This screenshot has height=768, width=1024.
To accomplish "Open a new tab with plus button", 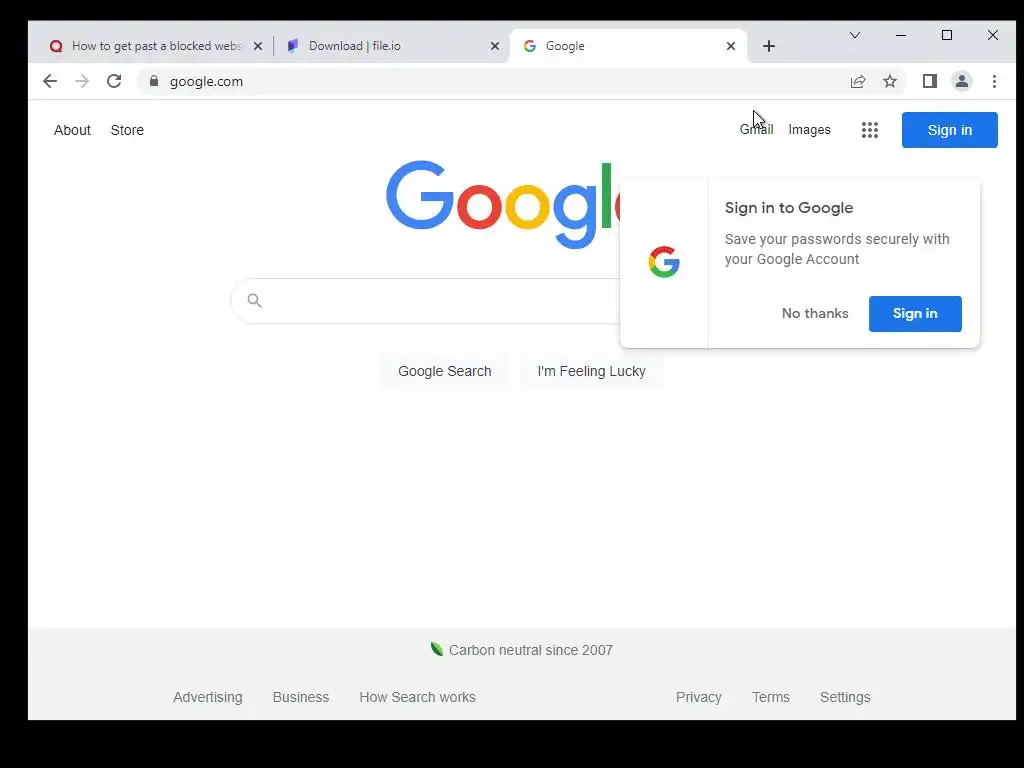I will click(x=769, y=46).
